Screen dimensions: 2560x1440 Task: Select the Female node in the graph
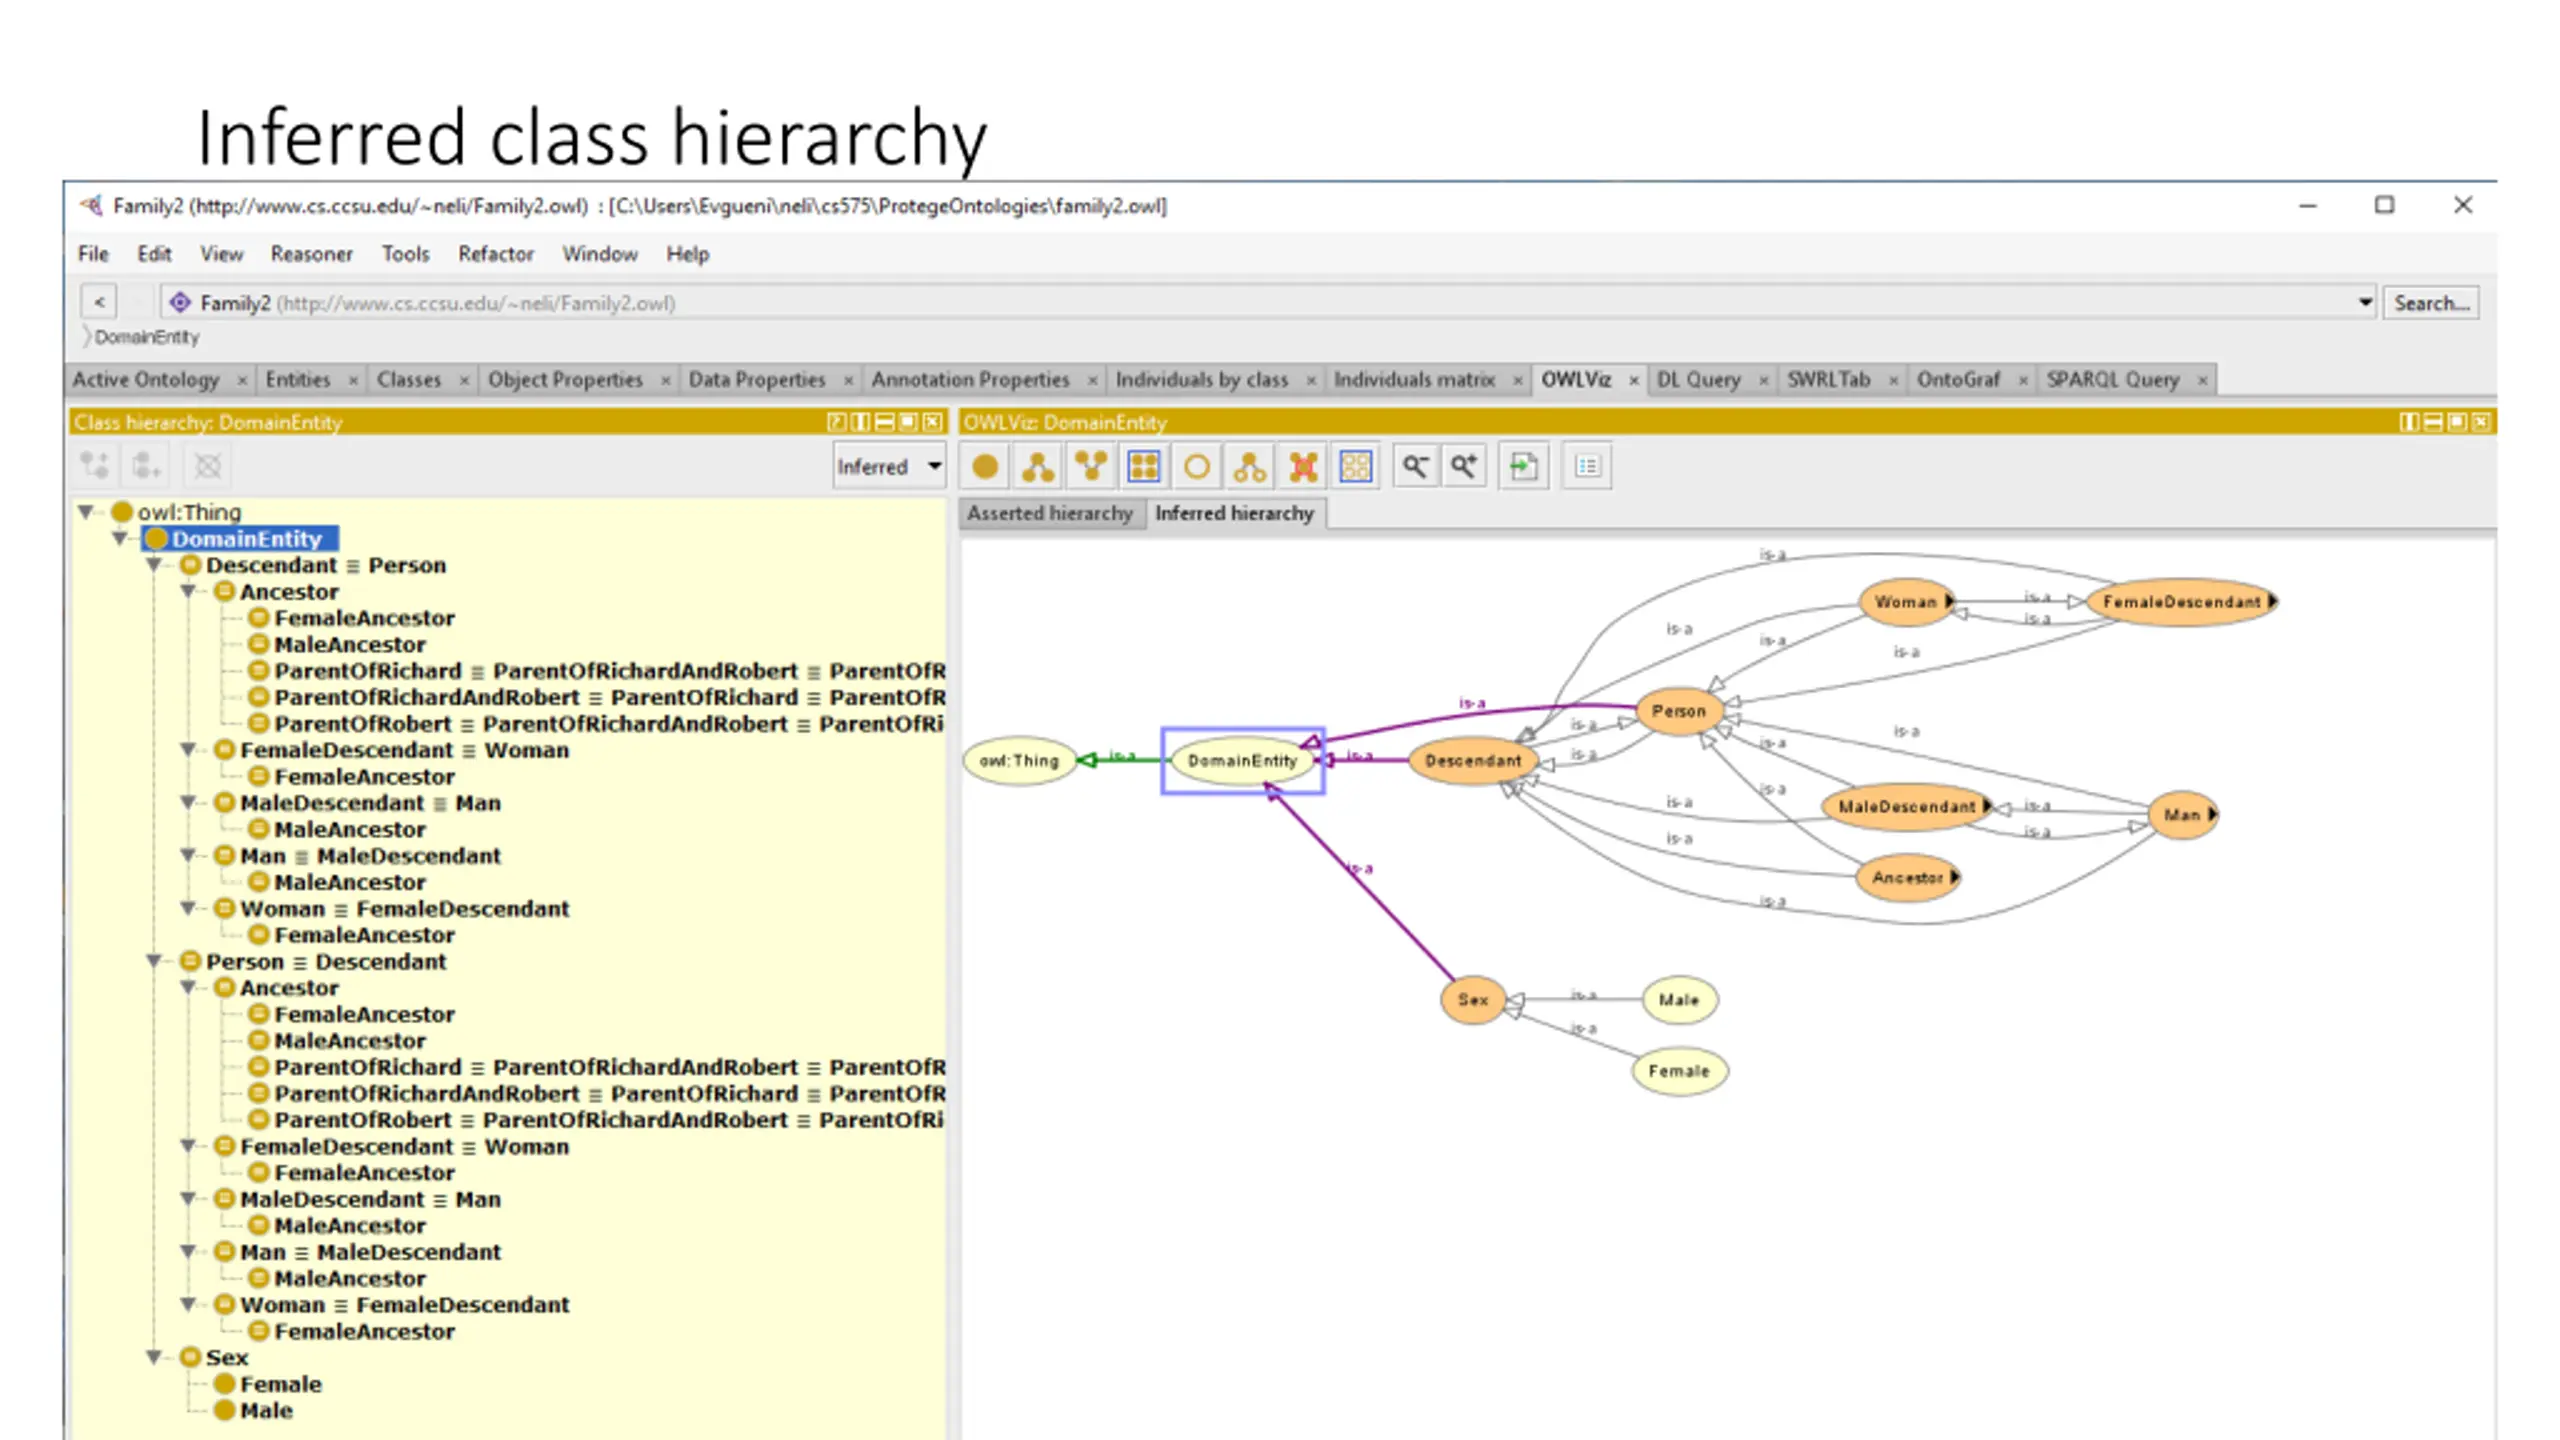[1679, 1071]
